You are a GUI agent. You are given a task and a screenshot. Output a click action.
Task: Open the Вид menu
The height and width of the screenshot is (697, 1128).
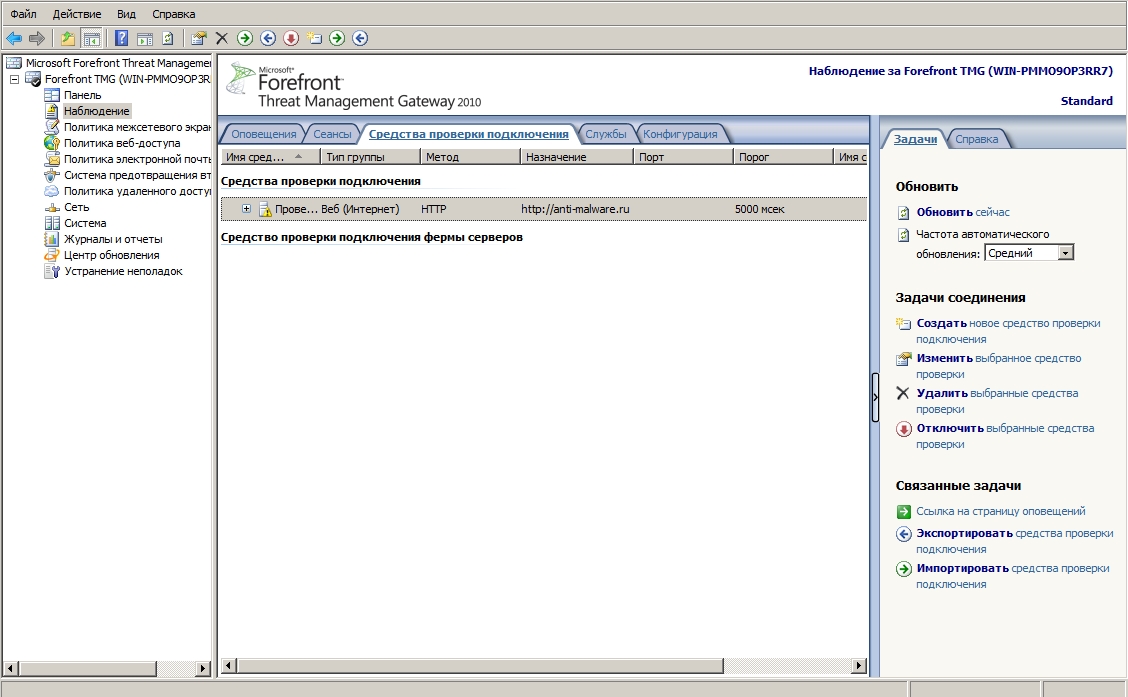click(126, 14)
